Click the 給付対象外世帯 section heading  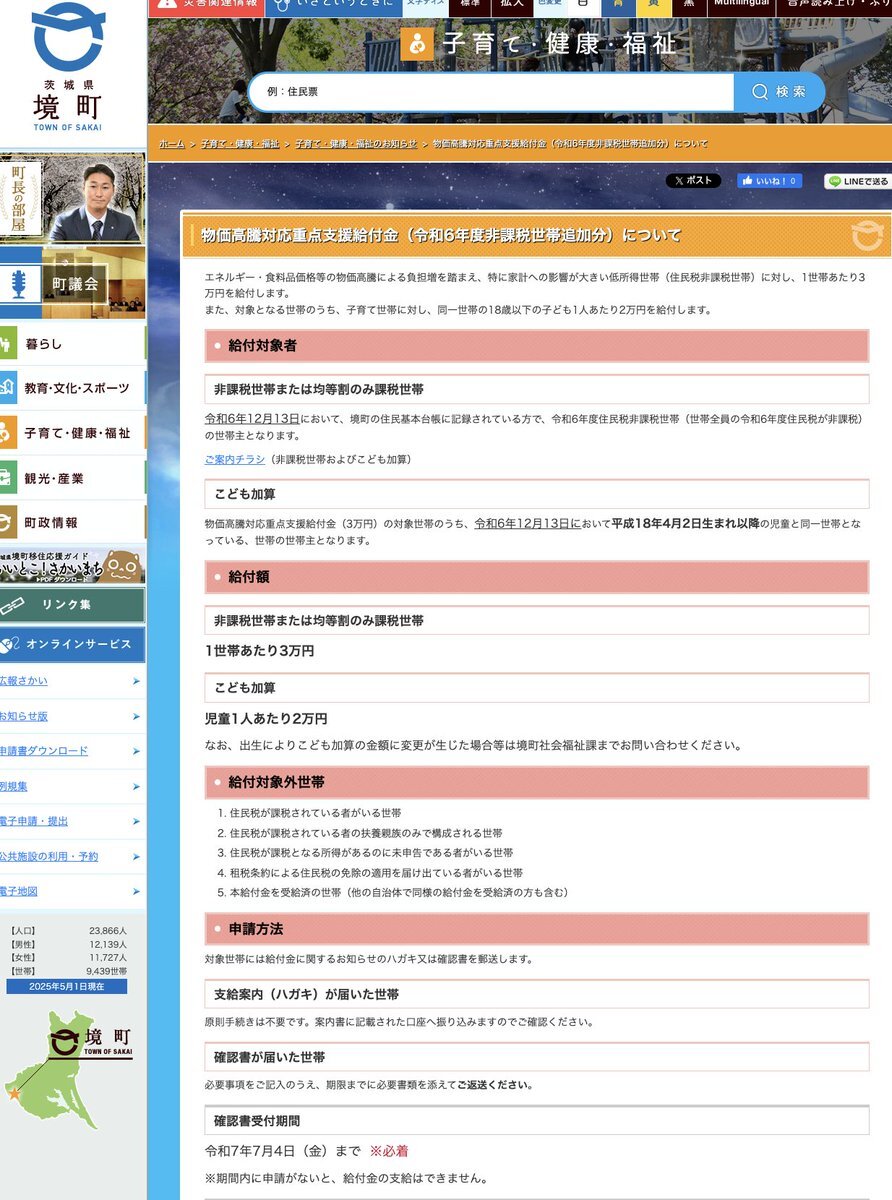coord(537,782)
